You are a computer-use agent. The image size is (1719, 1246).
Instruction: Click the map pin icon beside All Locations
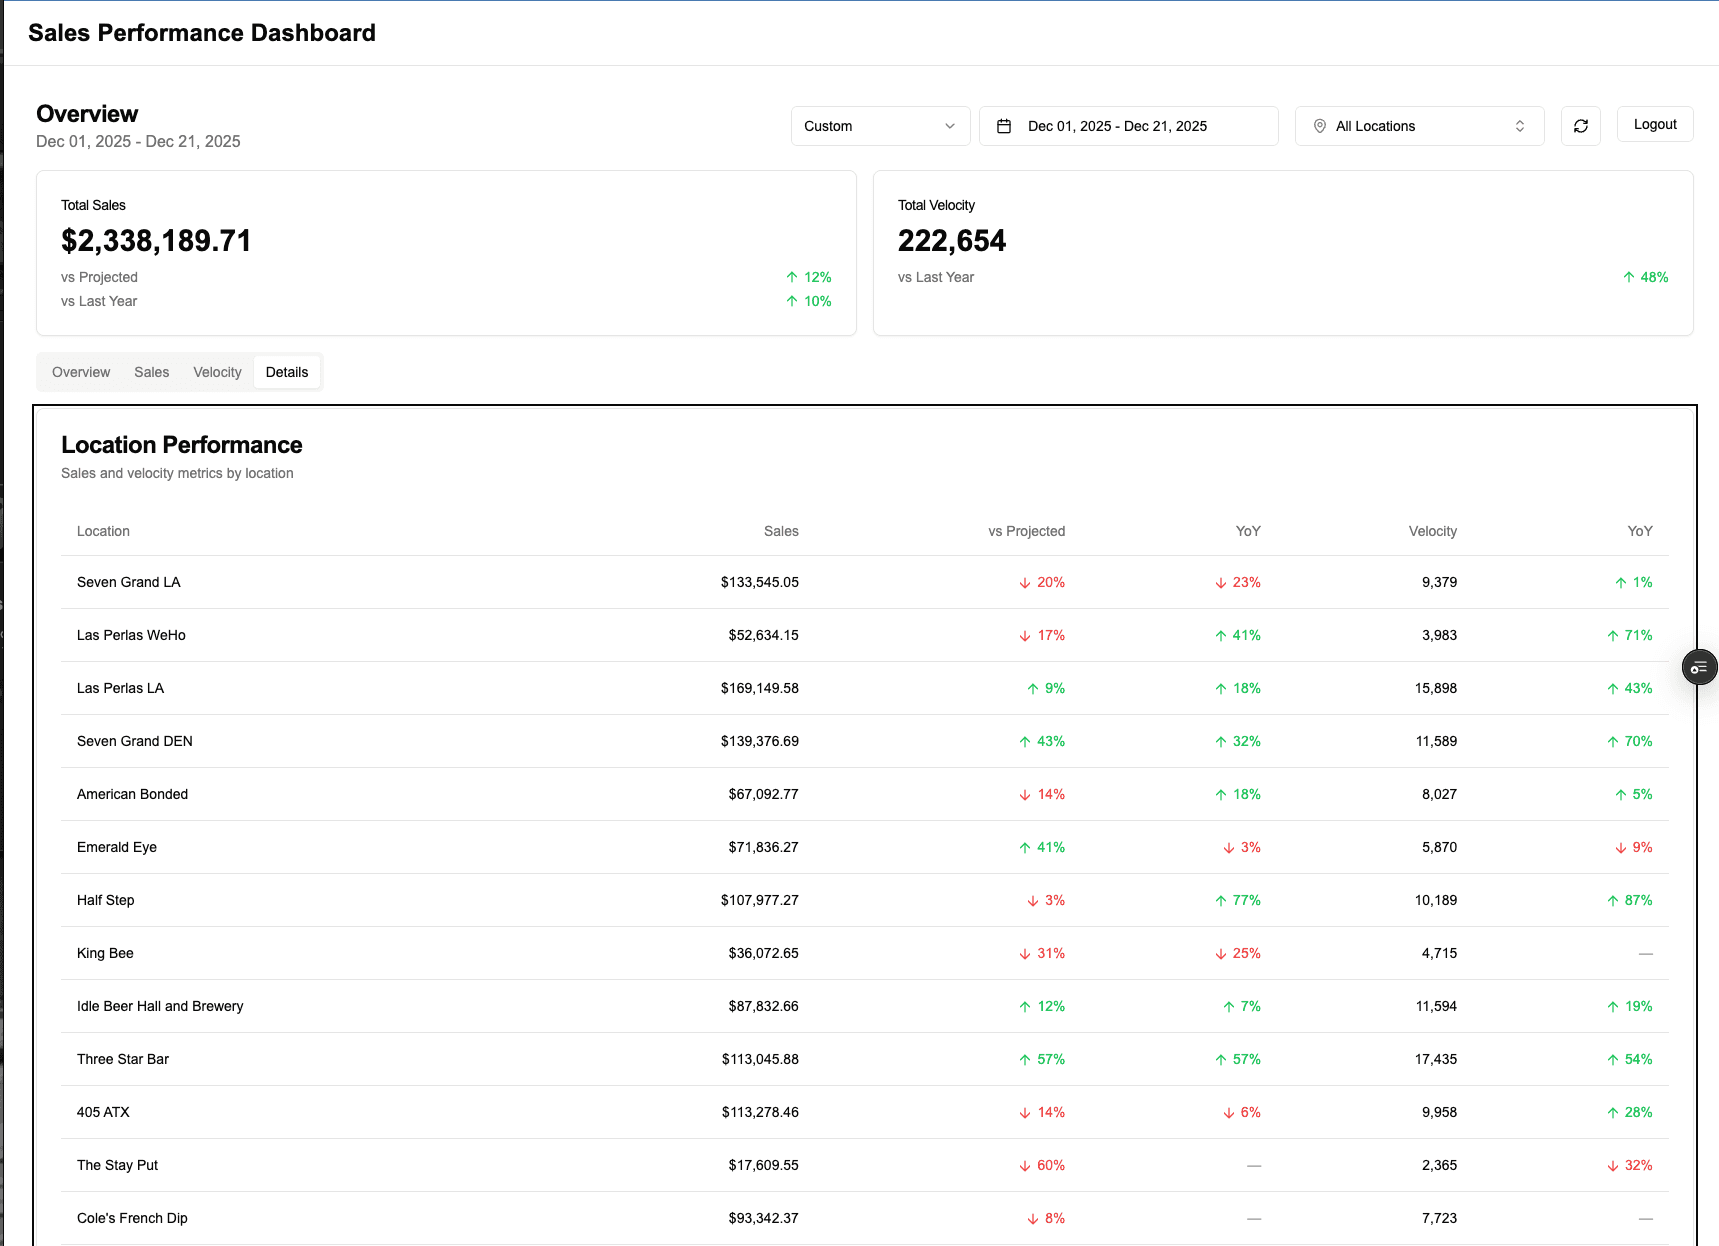click(x=1319, y=125)
